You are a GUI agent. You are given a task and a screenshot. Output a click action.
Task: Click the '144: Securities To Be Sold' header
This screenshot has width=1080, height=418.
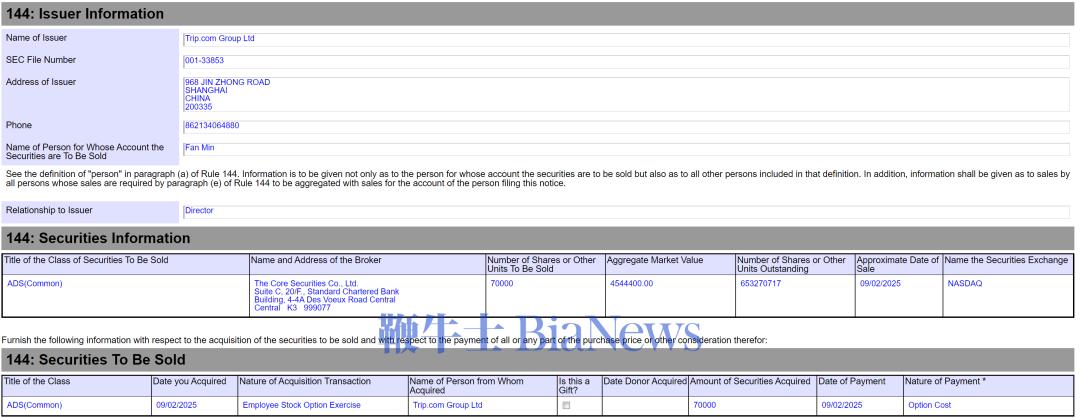pyautogui.click(x=96, y=360)
